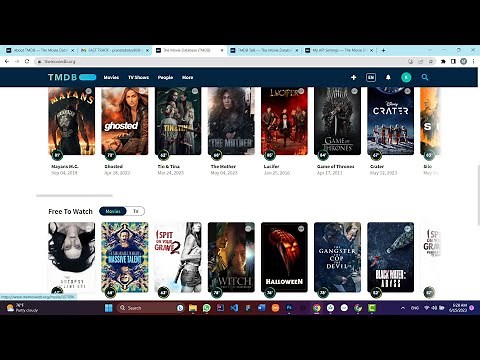Click the Lucifer title link
The width and height of the screenshot is (480, 360).
coord(272,166)
